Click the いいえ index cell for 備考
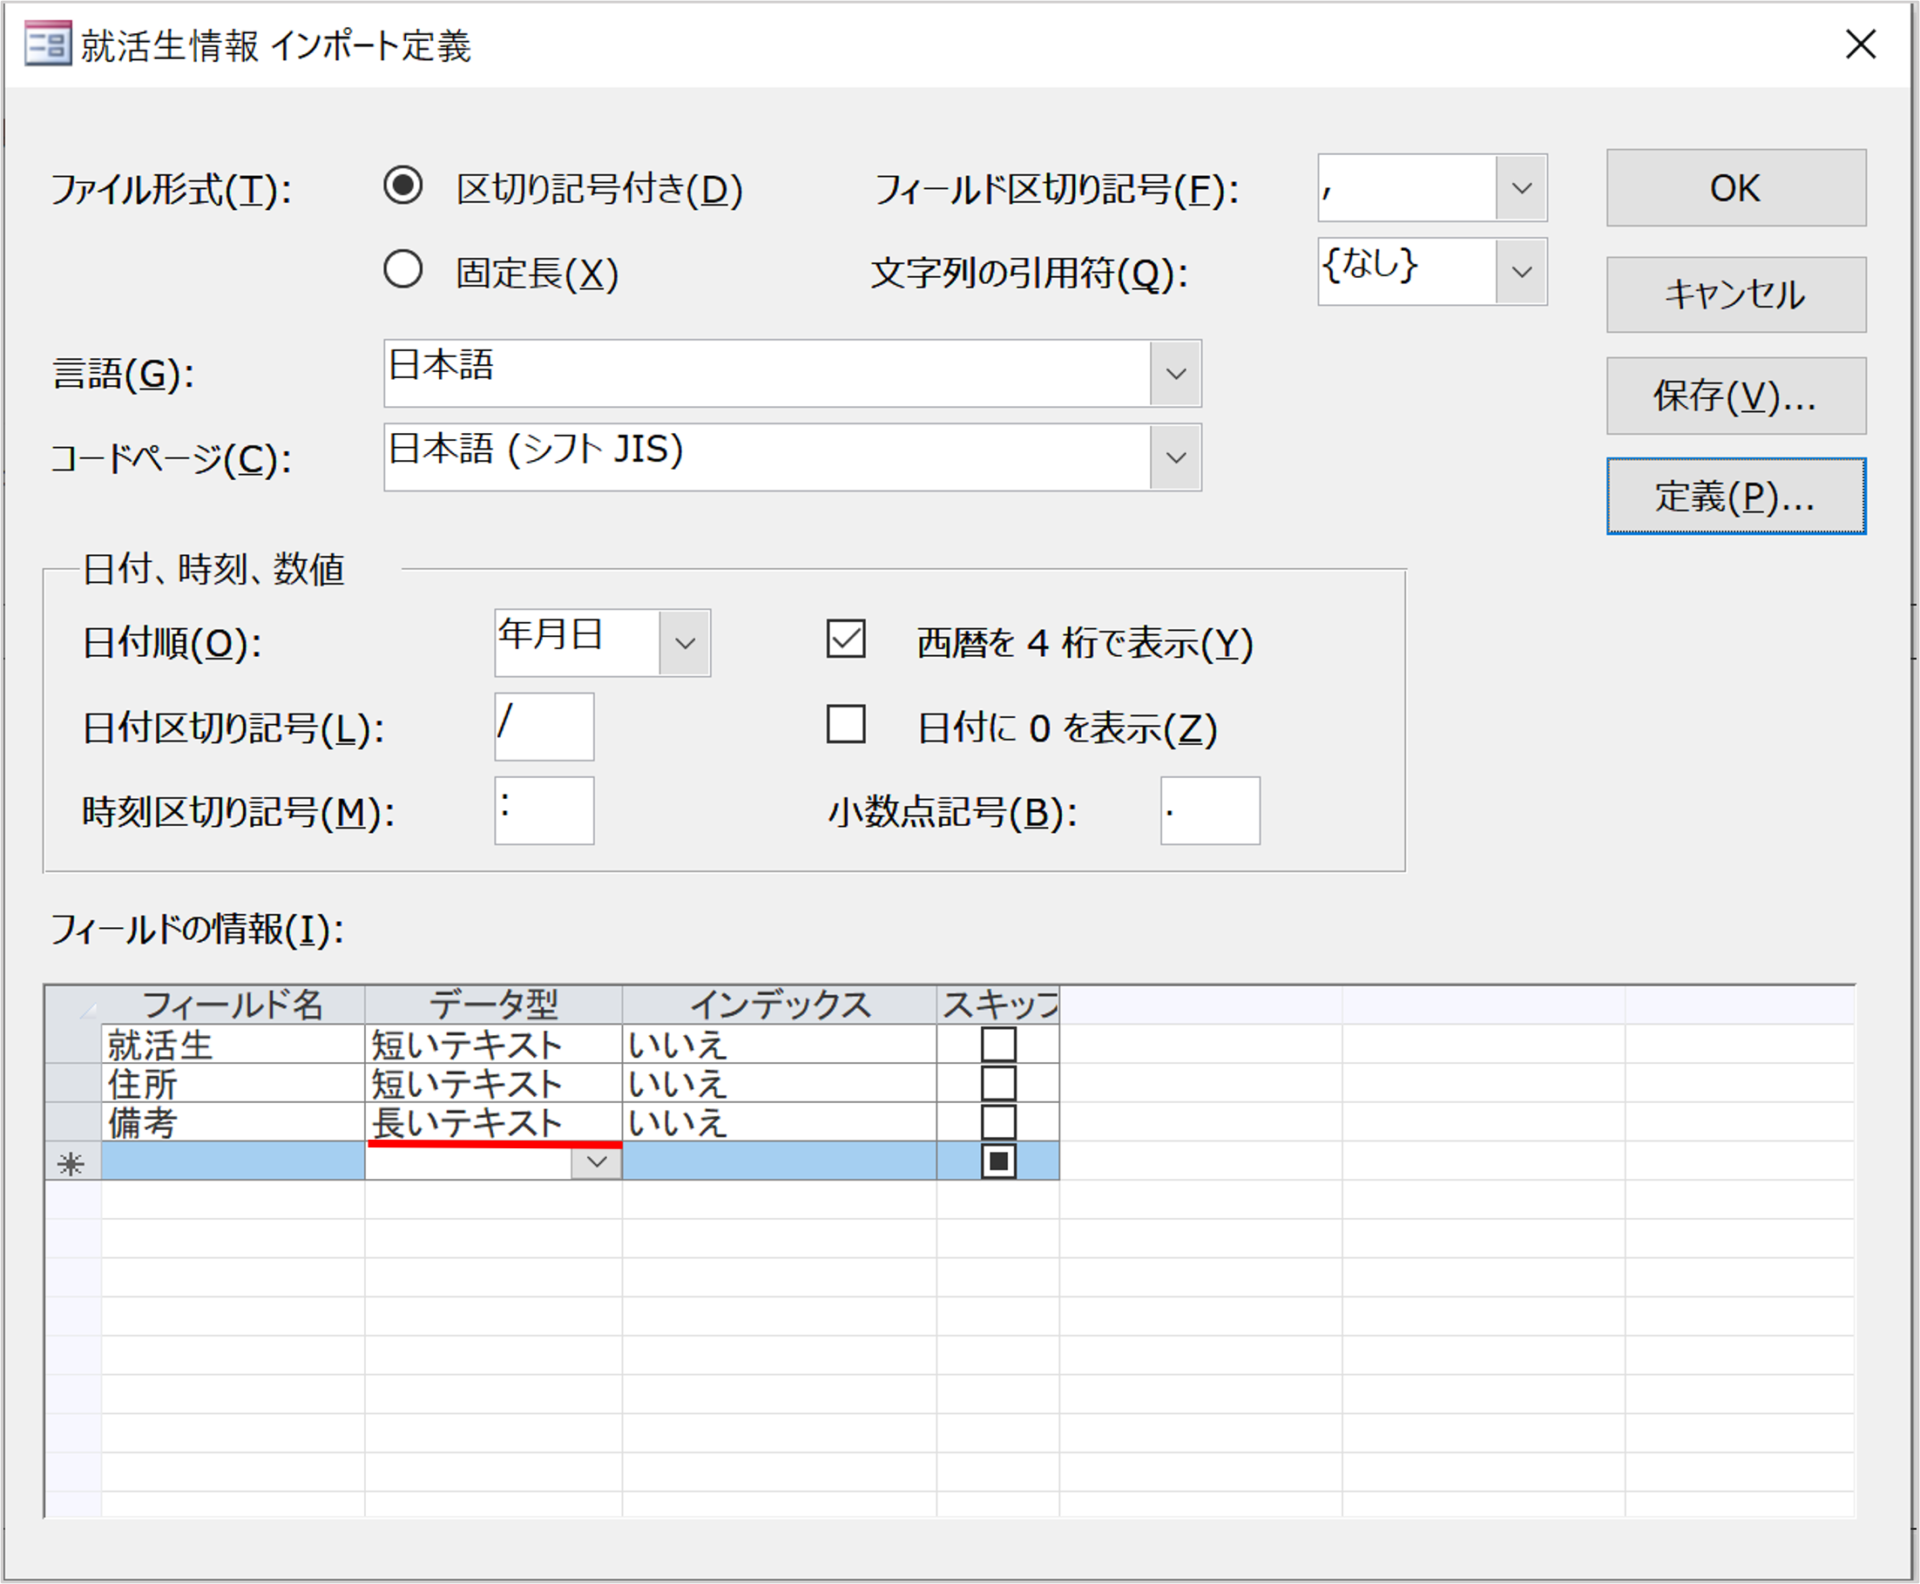 pyautogui.click(x=780, y=1122)
